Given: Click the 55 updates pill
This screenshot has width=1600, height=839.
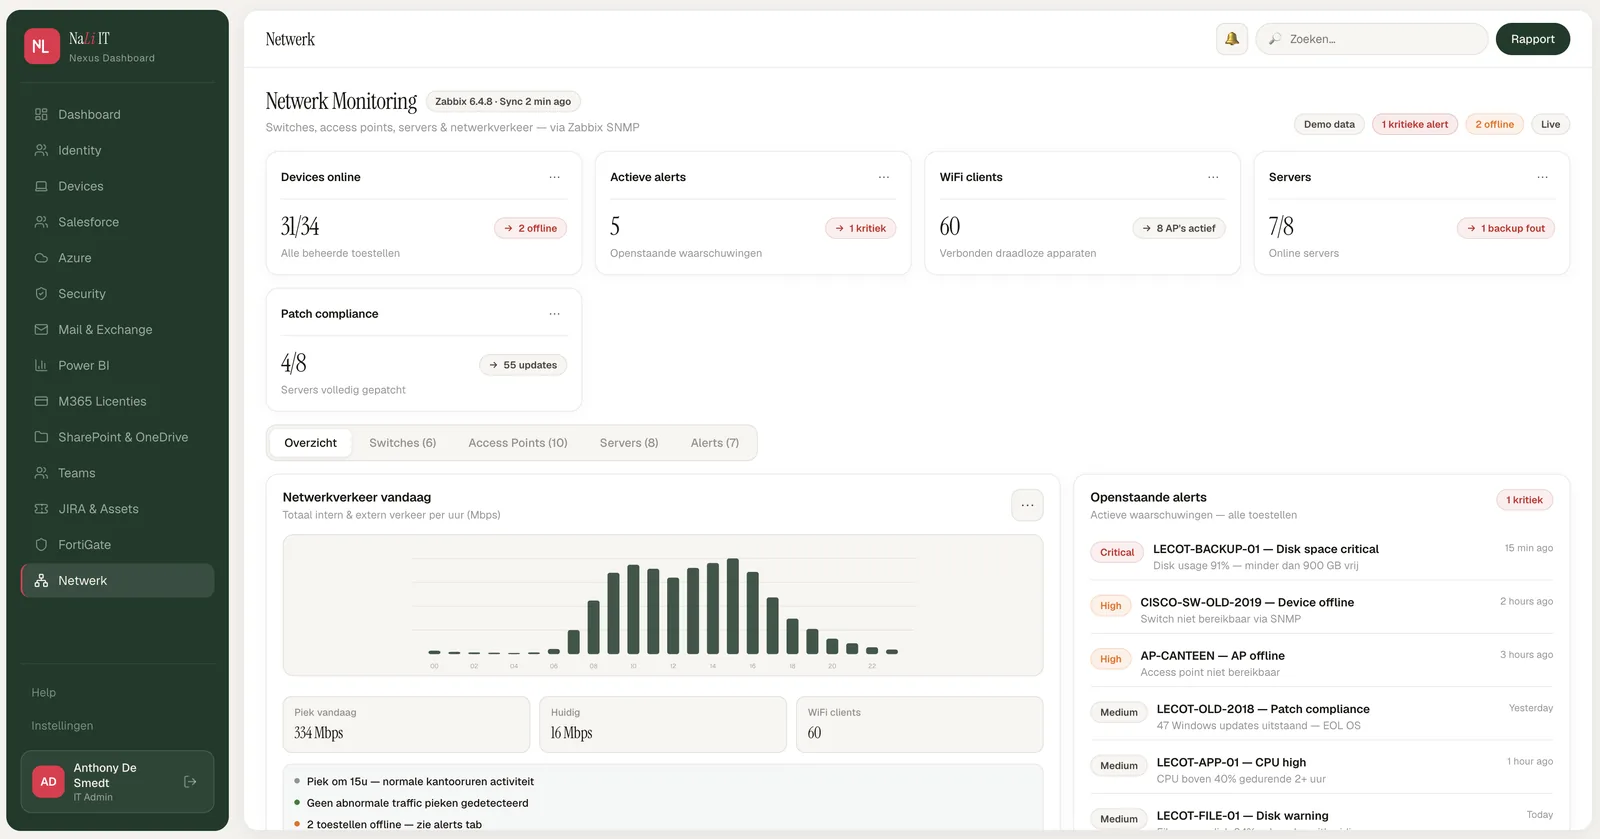Looking at the screenshot, I should 523,365.
